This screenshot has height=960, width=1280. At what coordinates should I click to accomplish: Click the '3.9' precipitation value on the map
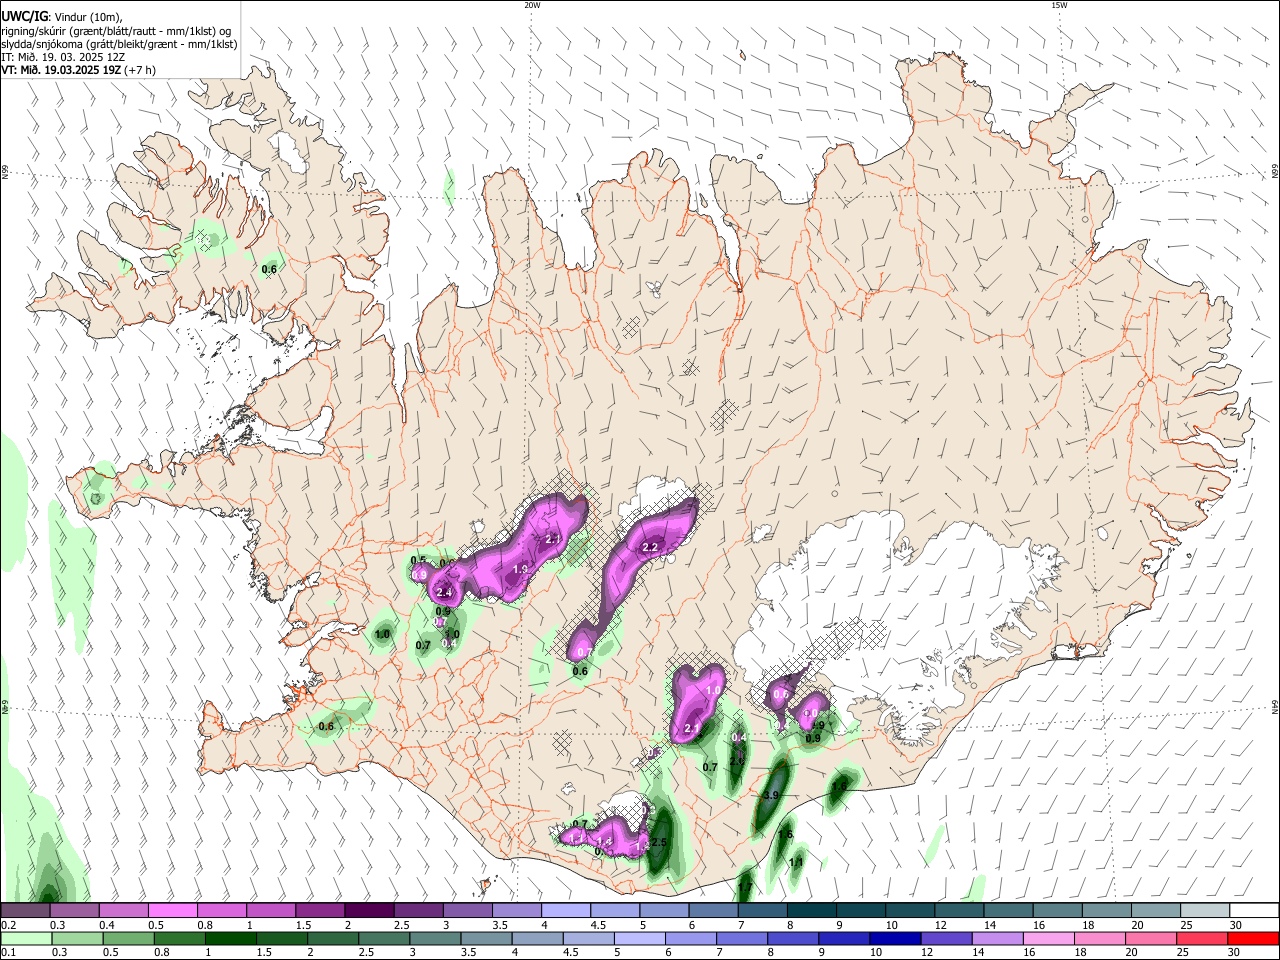coord(770,795)
